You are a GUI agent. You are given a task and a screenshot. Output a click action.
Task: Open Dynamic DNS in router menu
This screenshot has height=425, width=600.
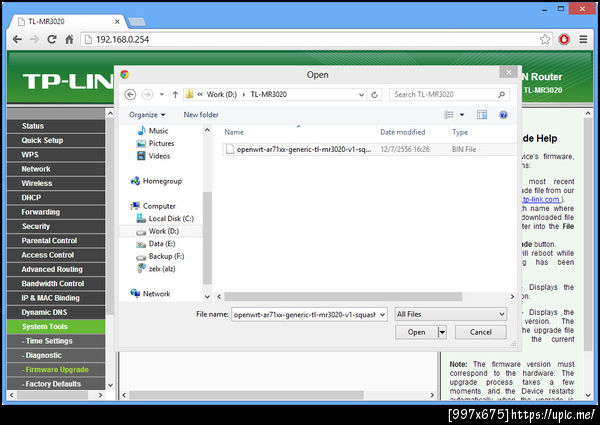(x=56, y=313)
